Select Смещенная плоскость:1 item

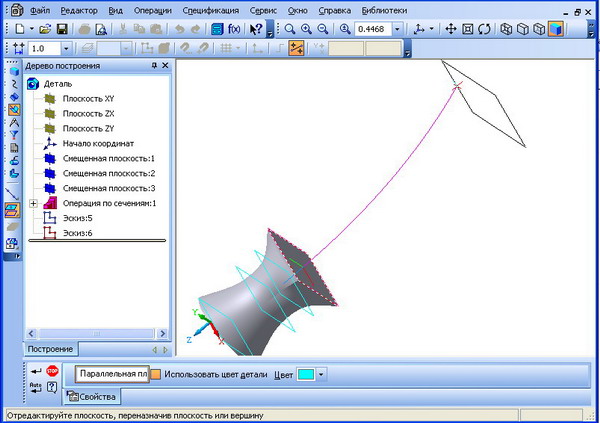pos(109,158)
